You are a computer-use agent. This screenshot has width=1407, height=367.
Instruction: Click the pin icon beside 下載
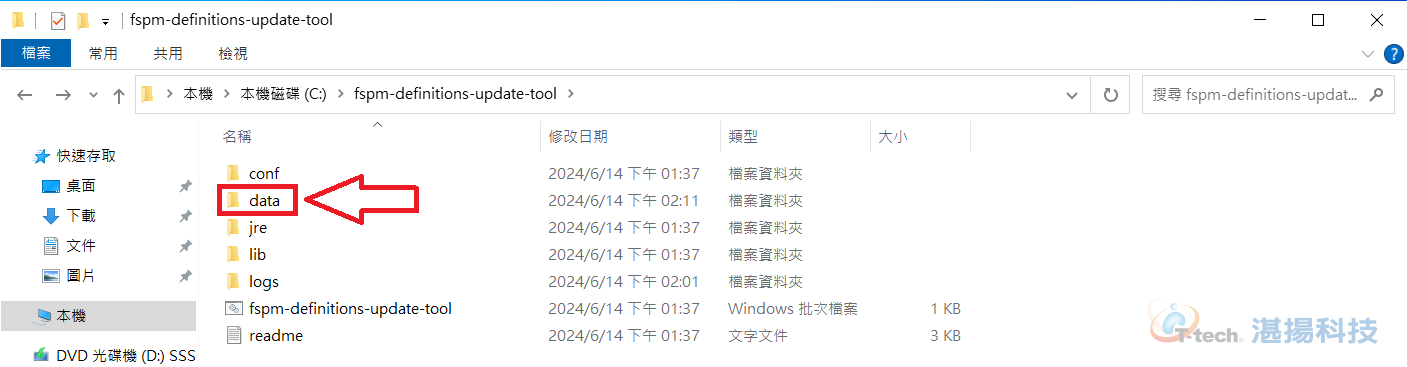pyautogui.click(x=185, y=216)
